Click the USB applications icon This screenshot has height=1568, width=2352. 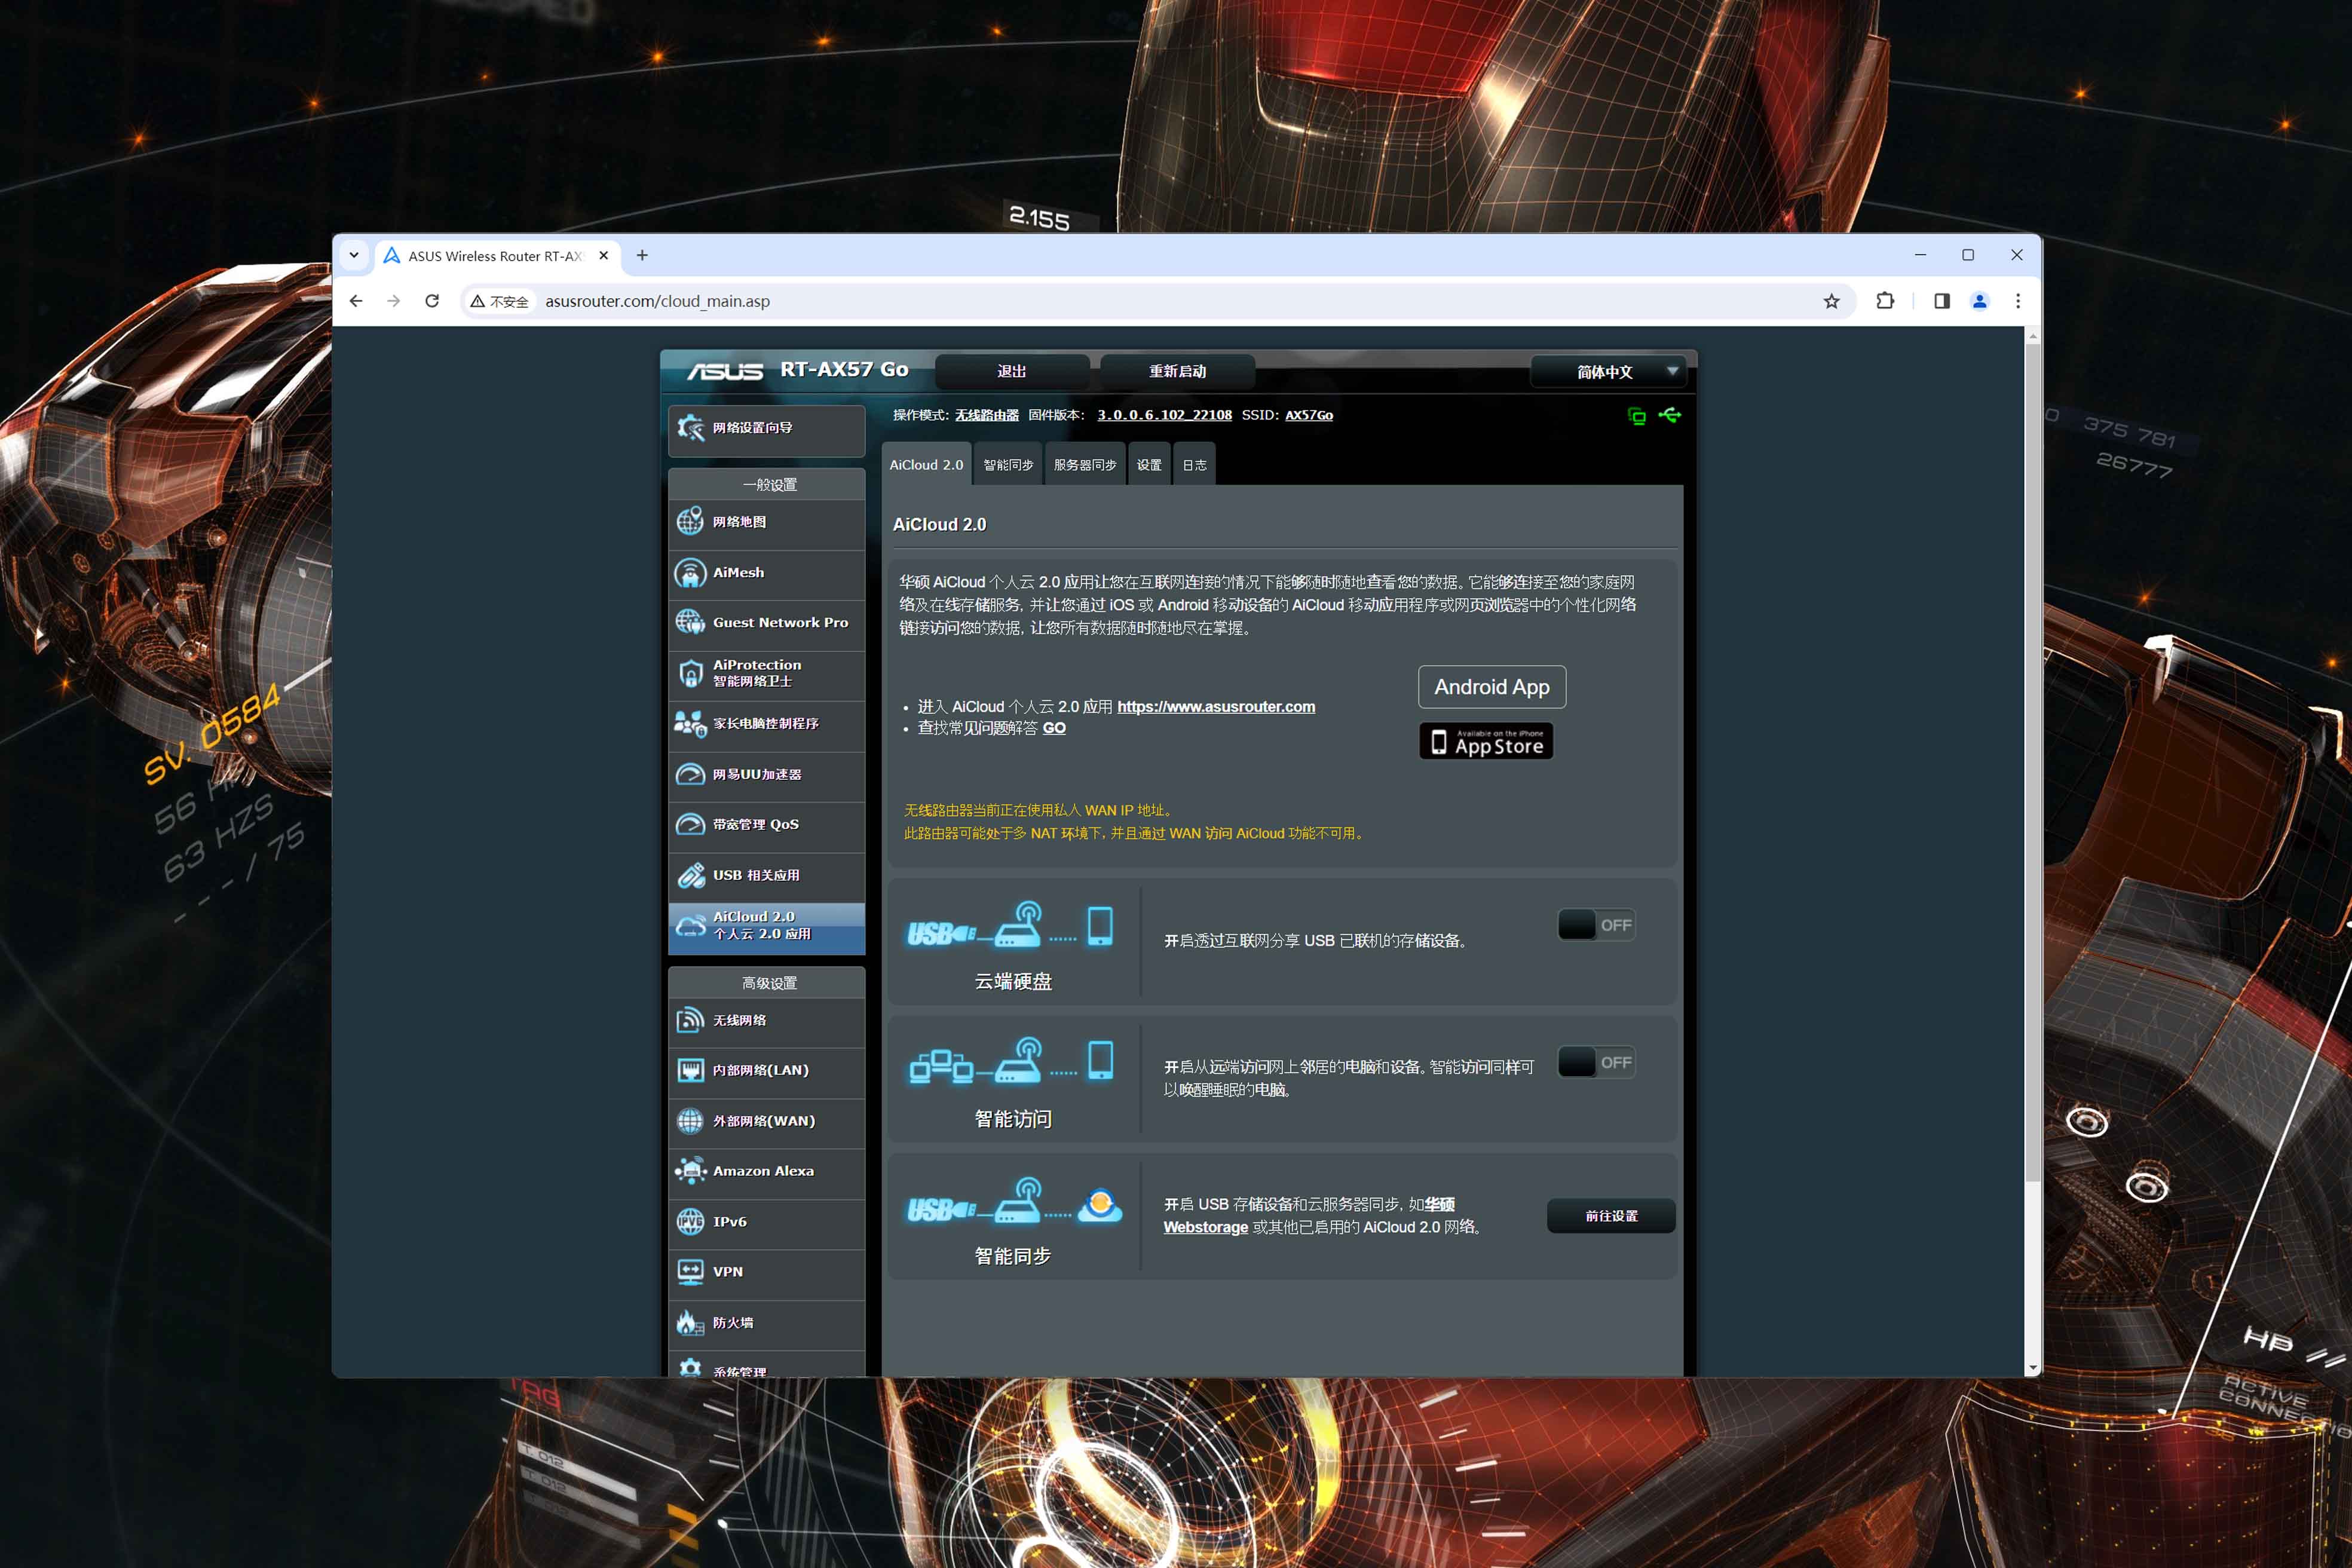[x=690, y=875]
